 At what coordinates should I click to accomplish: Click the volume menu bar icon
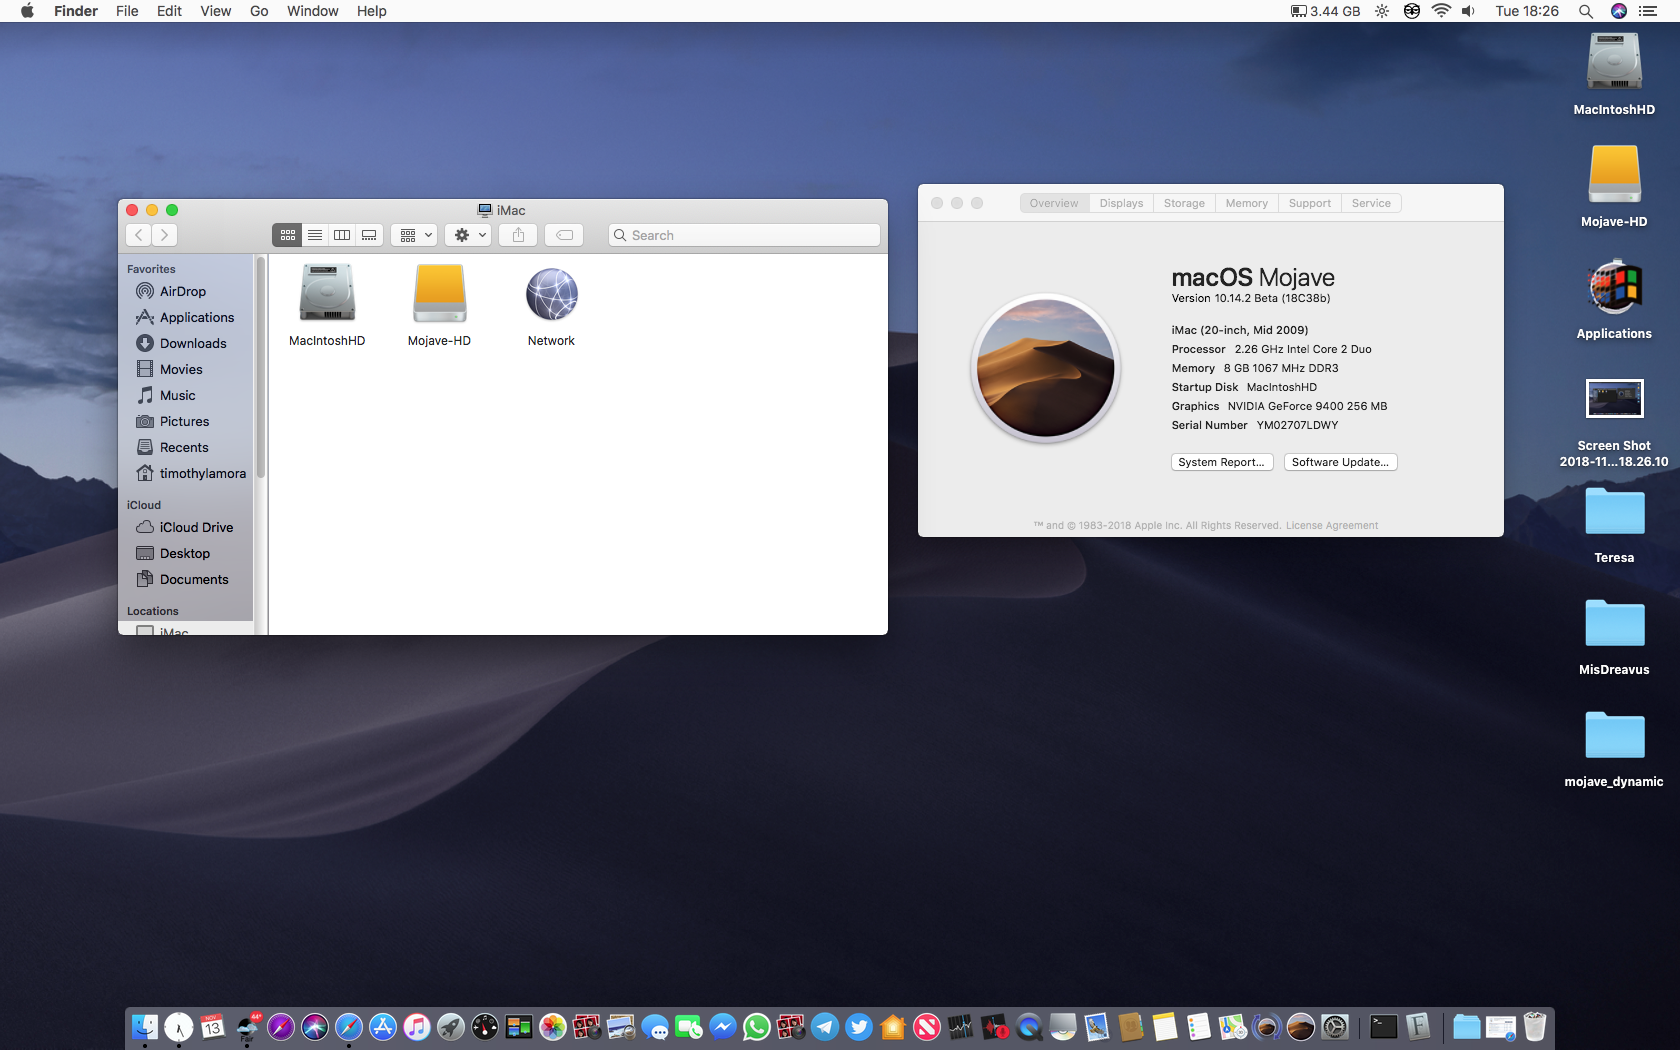pyautogui.click(x=1468, y=11)
